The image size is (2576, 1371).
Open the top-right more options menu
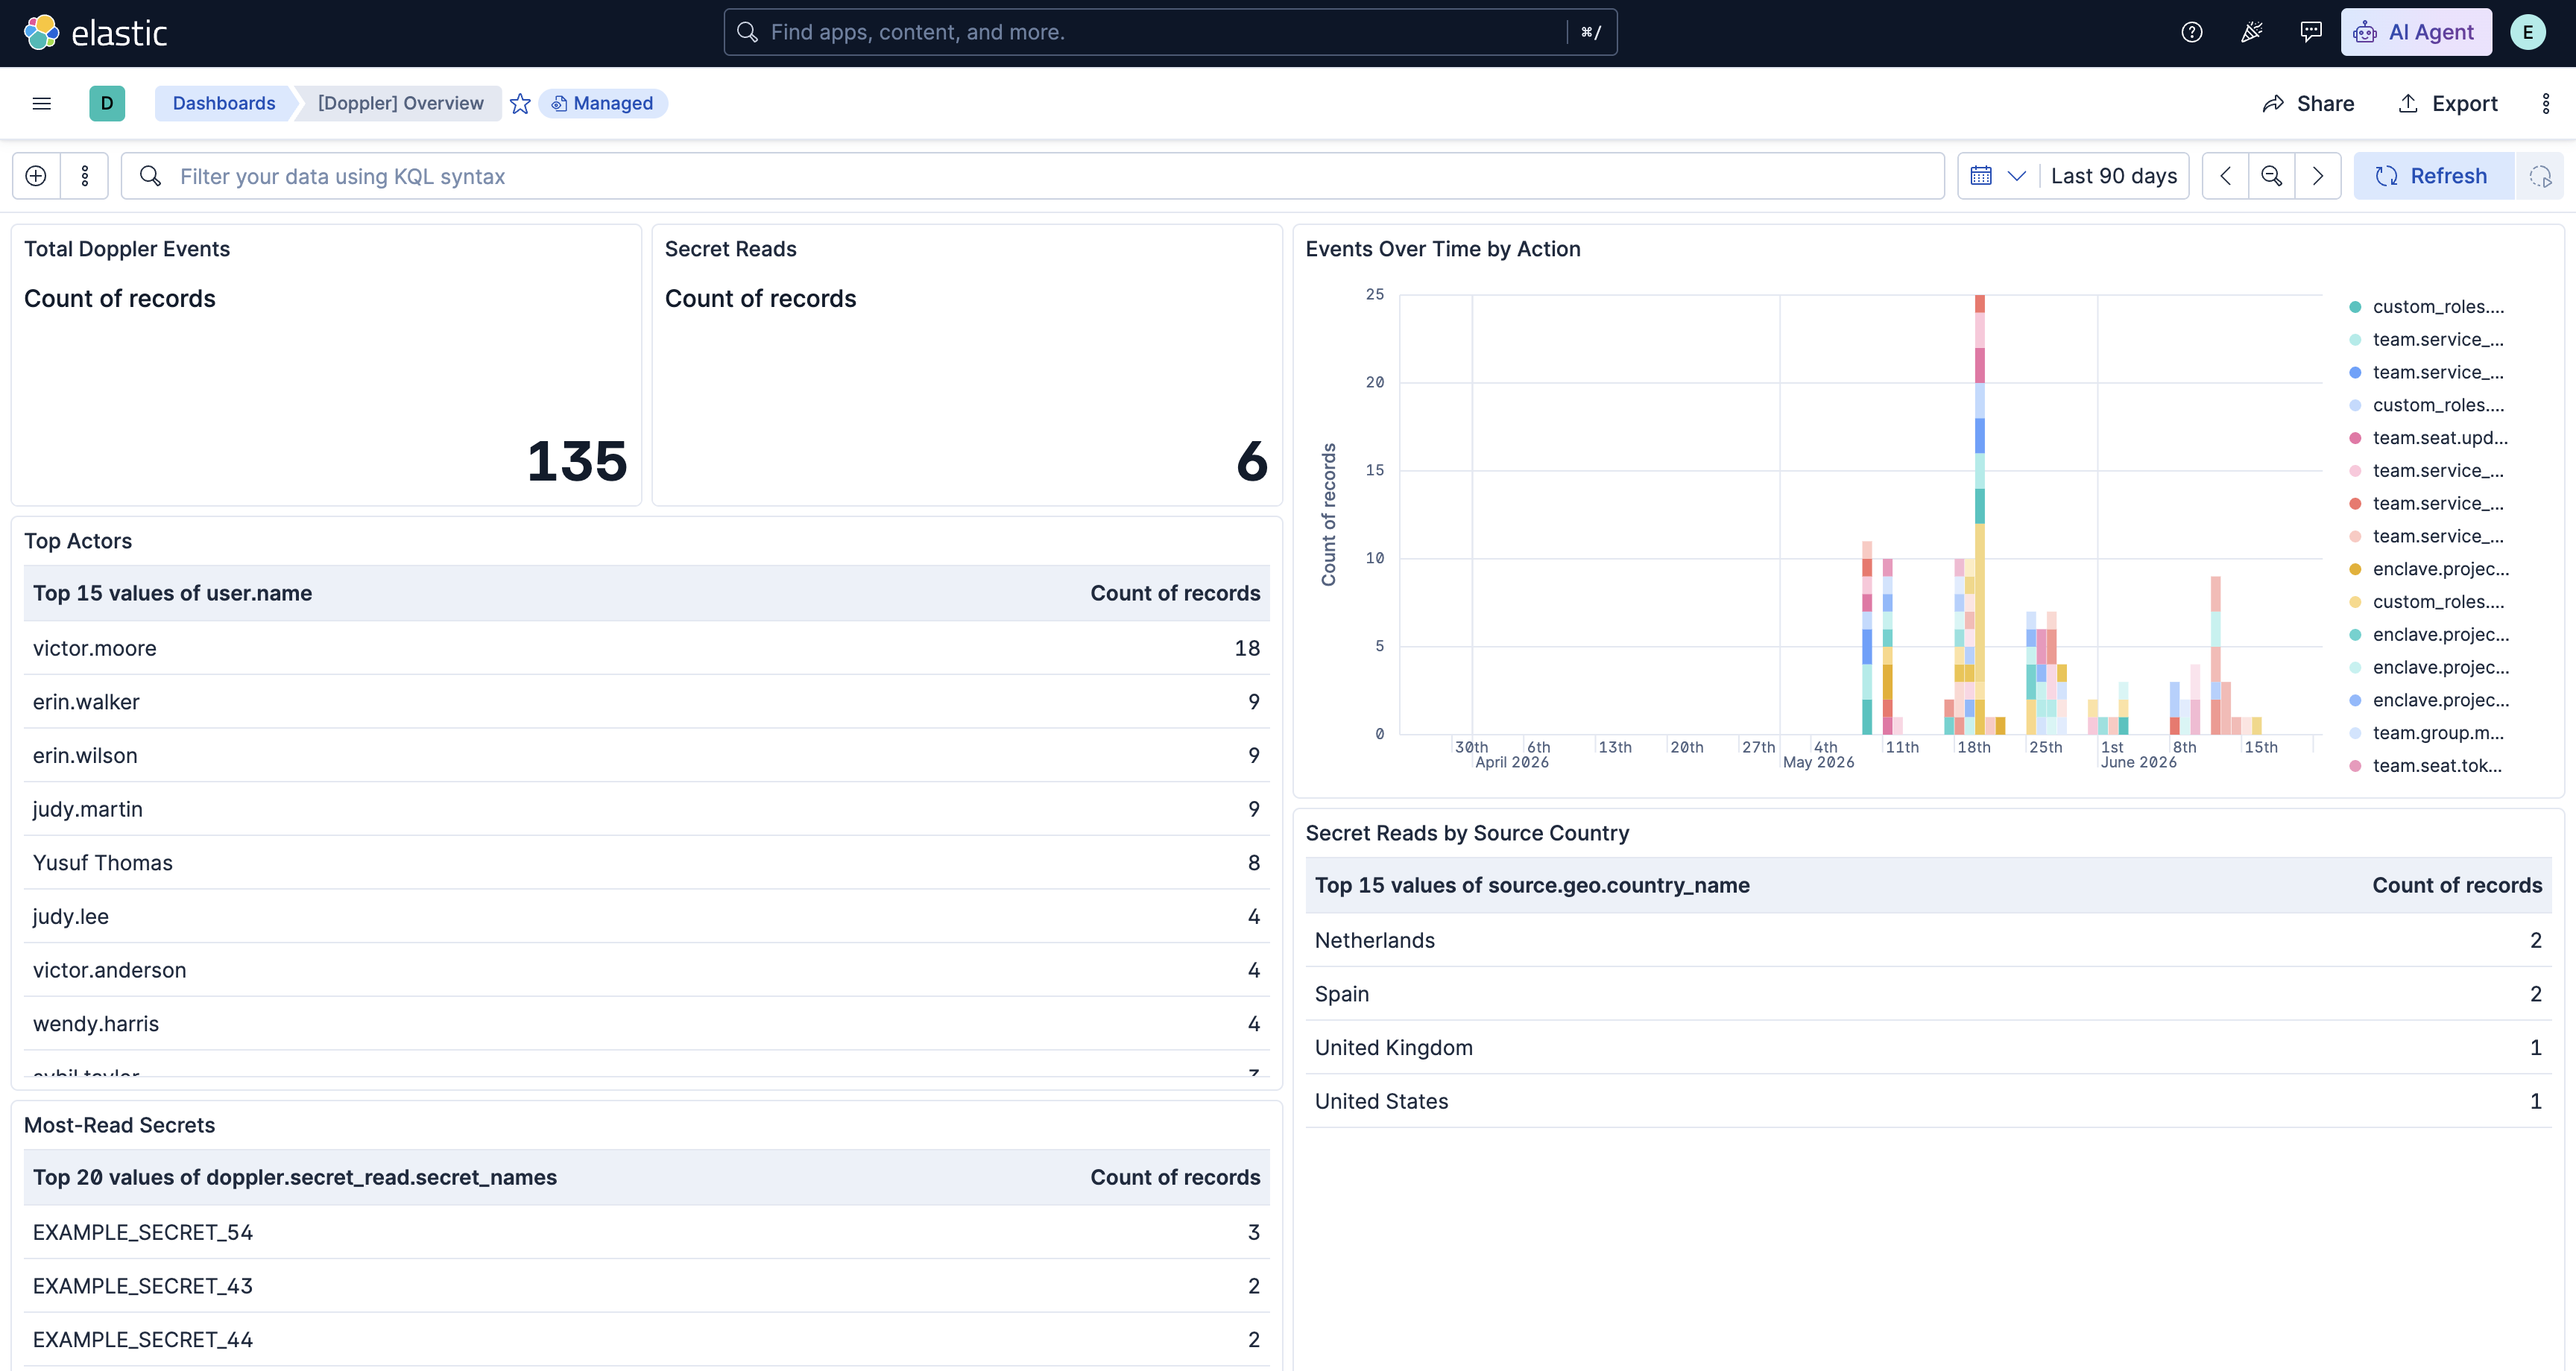[x=2545, y=103]
